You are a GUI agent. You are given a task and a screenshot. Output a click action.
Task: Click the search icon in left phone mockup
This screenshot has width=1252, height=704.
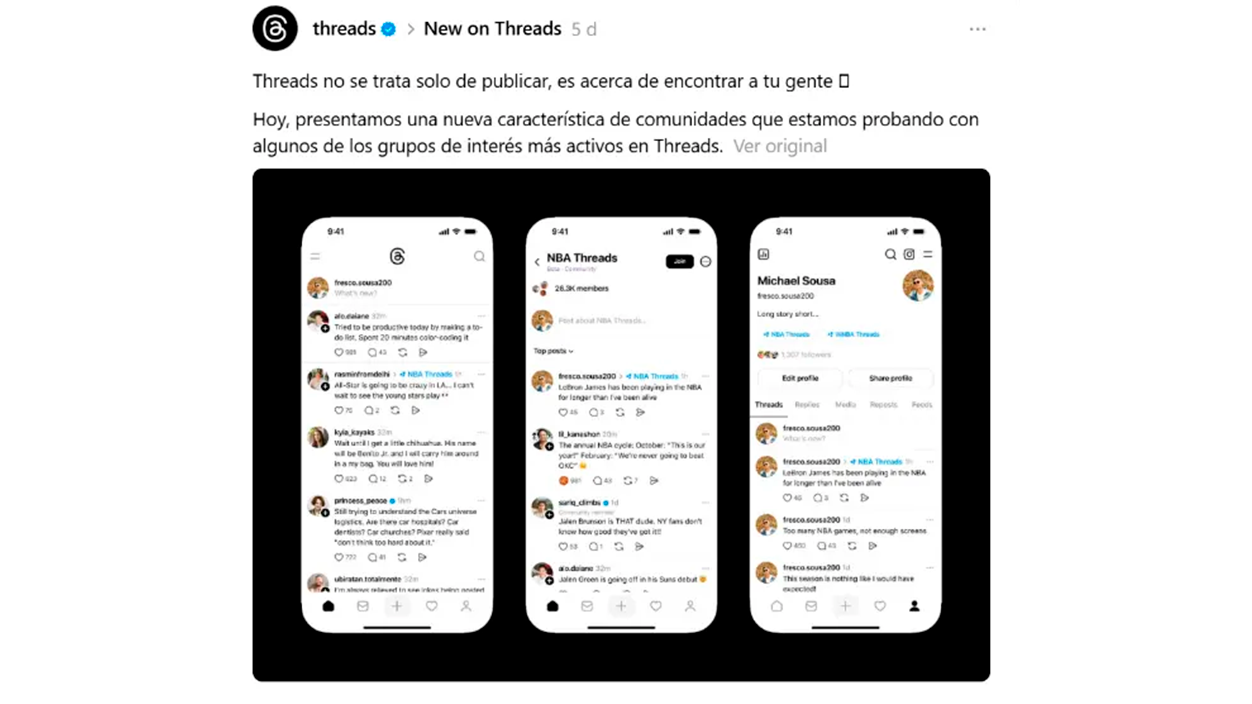point(479,256)
